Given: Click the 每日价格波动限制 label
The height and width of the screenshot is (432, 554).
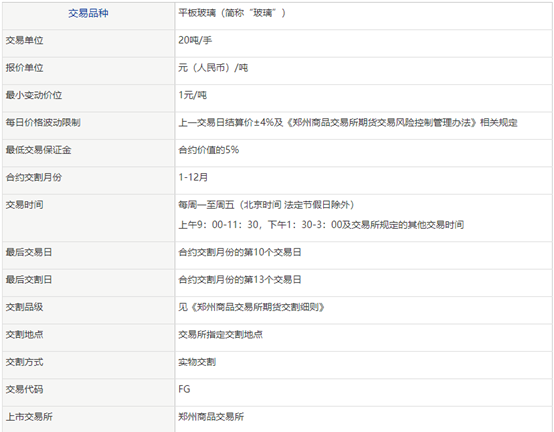Looking at the screenshot, I should coord(43,123).
